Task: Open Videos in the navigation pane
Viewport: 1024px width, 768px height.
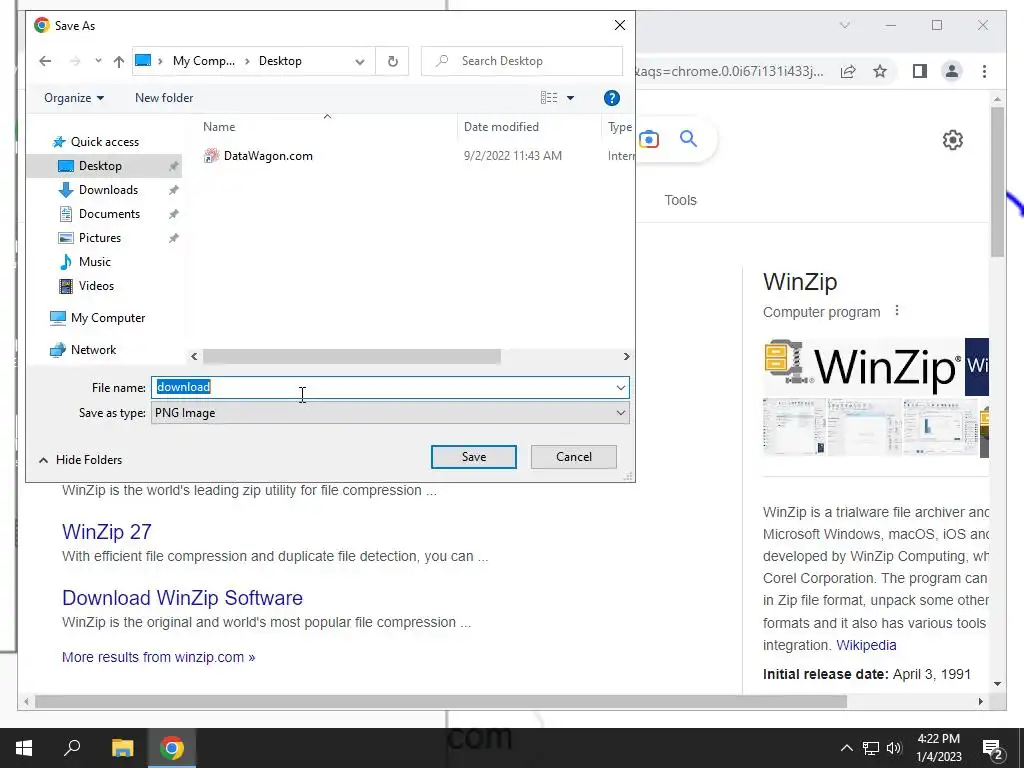Action: point(96,286)
